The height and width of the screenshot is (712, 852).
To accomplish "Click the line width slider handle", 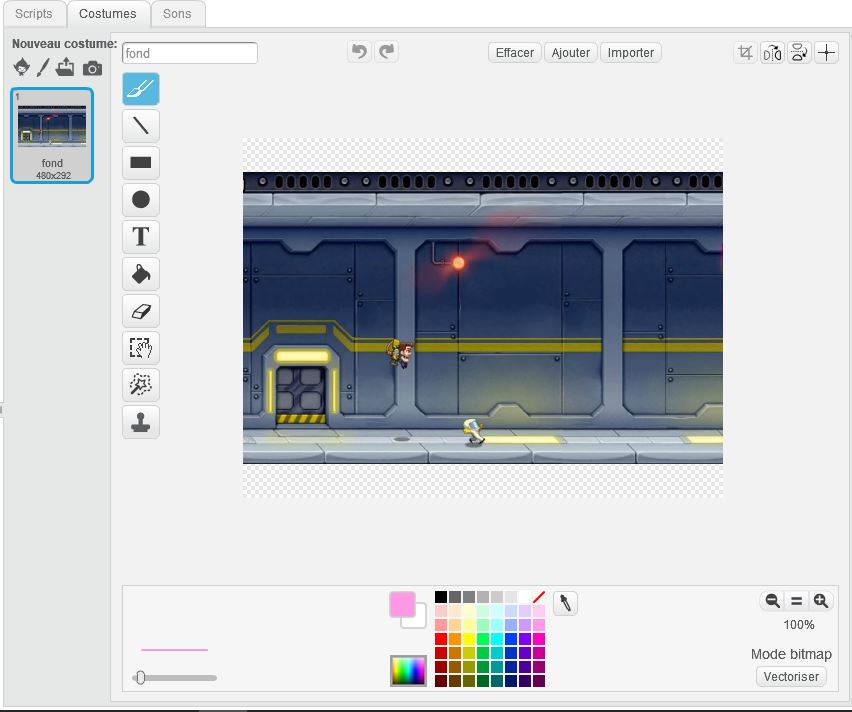I will tap(140, 677).
